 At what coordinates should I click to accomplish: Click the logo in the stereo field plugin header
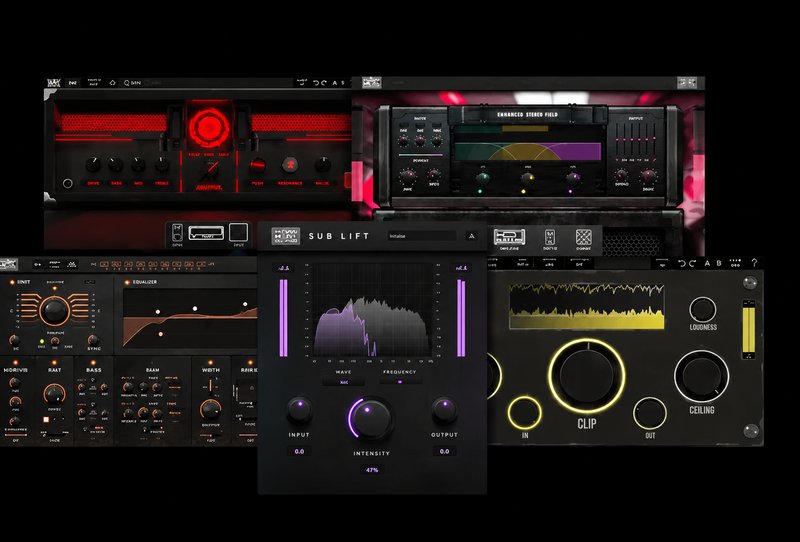371,83
